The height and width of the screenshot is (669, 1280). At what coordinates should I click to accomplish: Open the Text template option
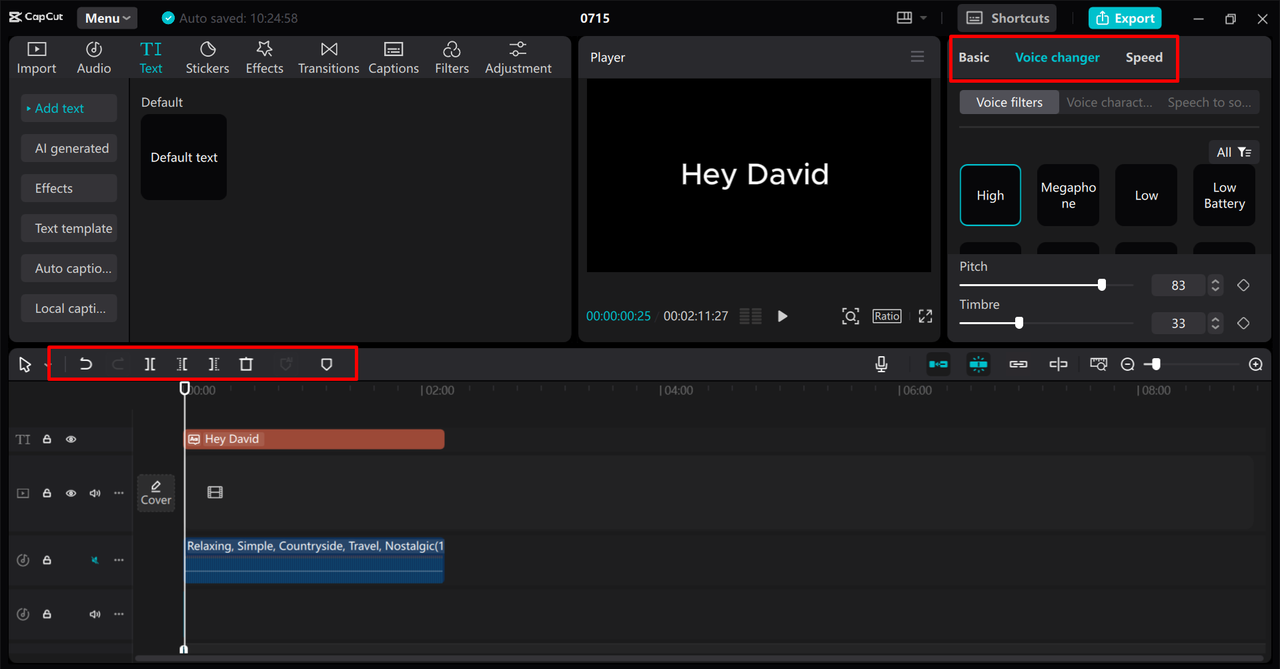pyautogui.click(x=69, y=228)
